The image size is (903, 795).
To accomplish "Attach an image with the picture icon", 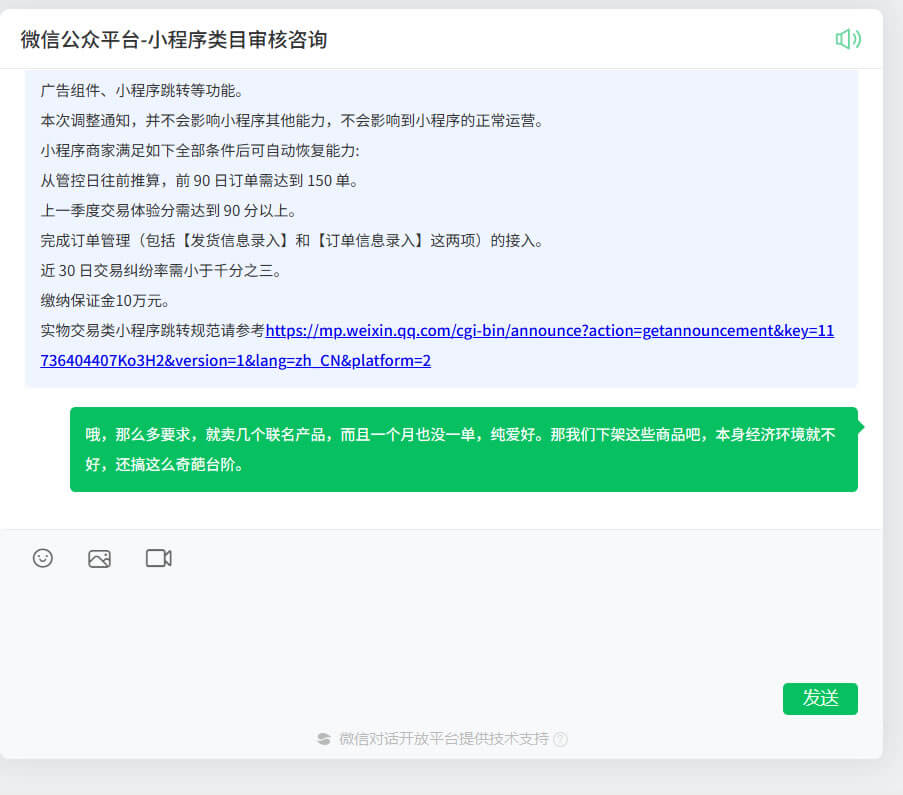I will (x=99, y=558).
